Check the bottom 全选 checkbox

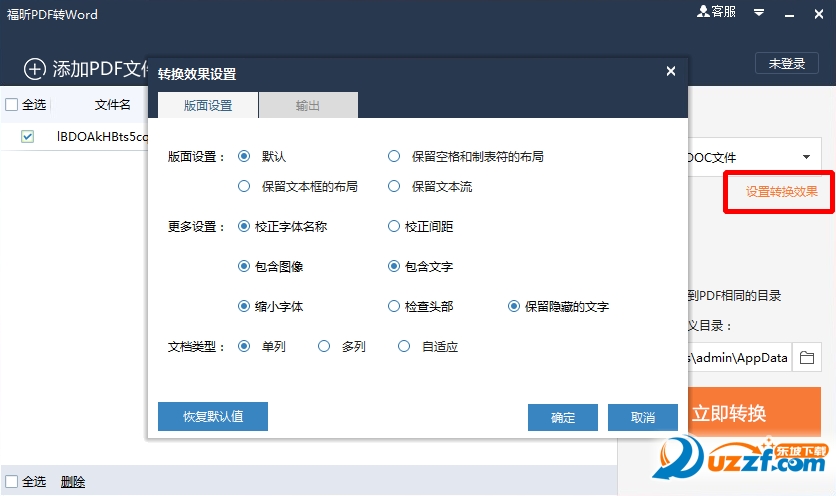pyautogui.click(x=12, y=482)
